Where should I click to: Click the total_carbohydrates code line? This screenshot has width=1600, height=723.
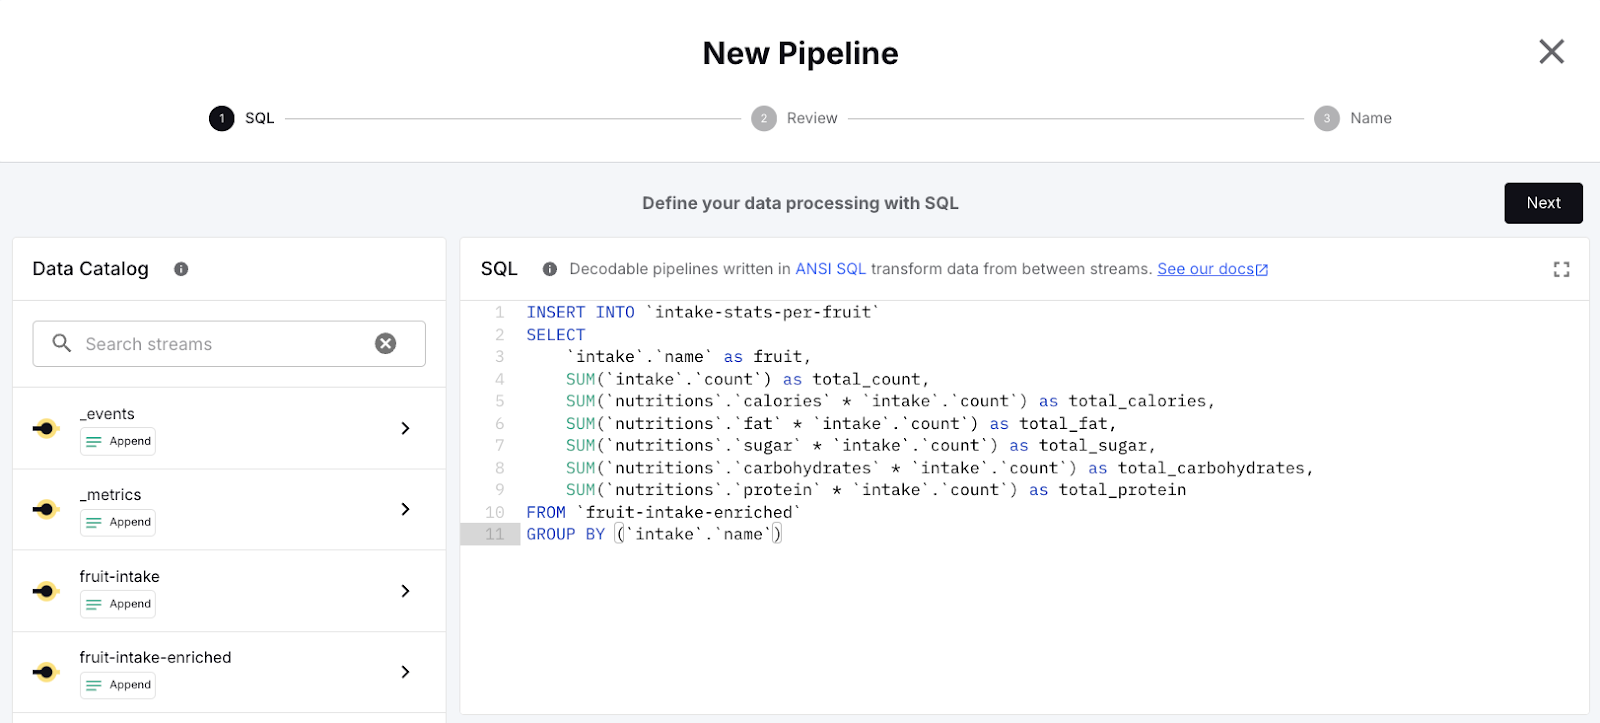pyautogui.click(x=939, y=468)
